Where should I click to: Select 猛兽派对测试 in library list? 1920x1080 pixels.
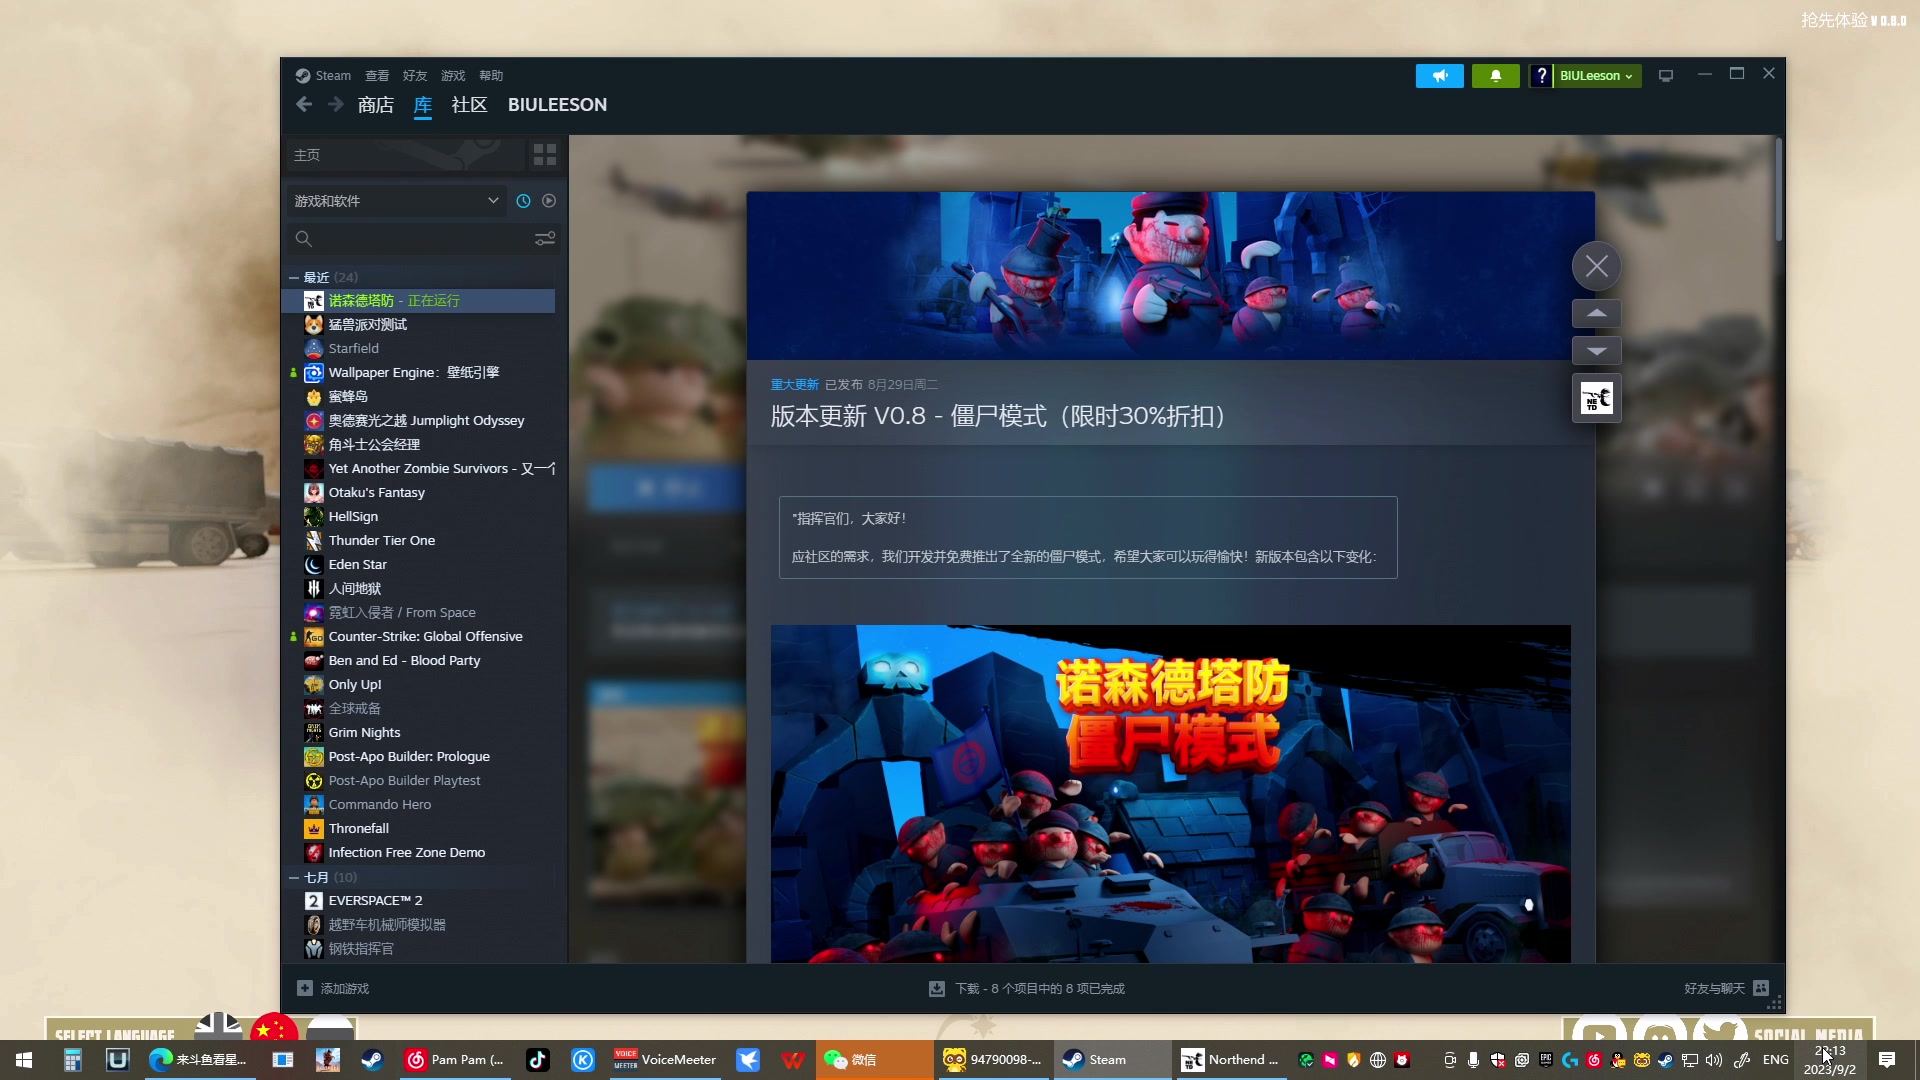point(419,325)
